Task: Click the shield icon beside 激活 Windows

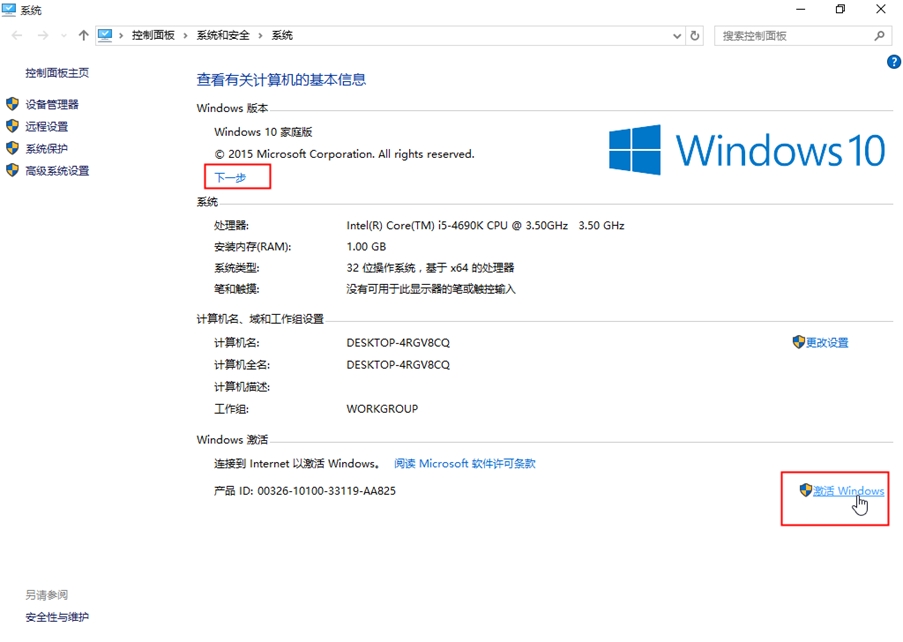Action: point(806,490)
